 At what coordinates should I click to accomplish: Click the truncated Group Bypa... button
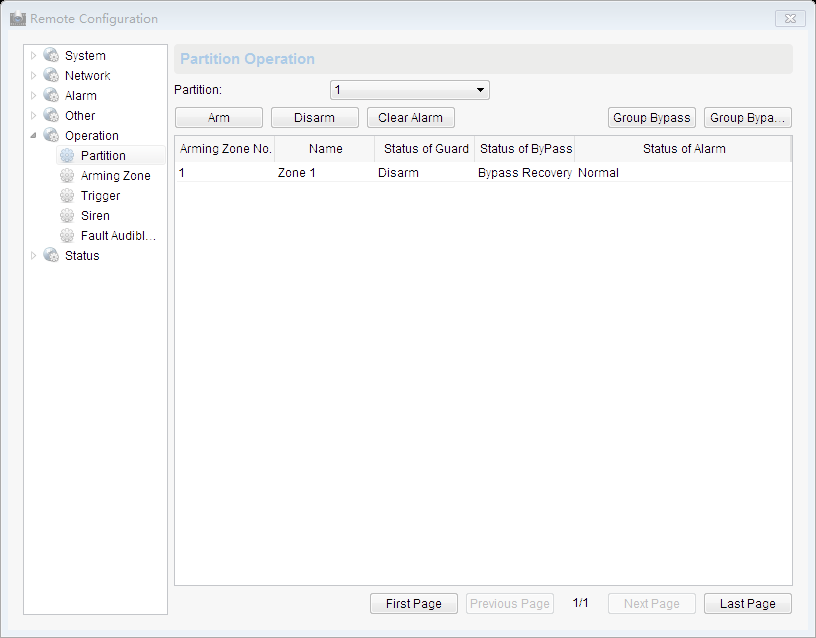(748, 118)
